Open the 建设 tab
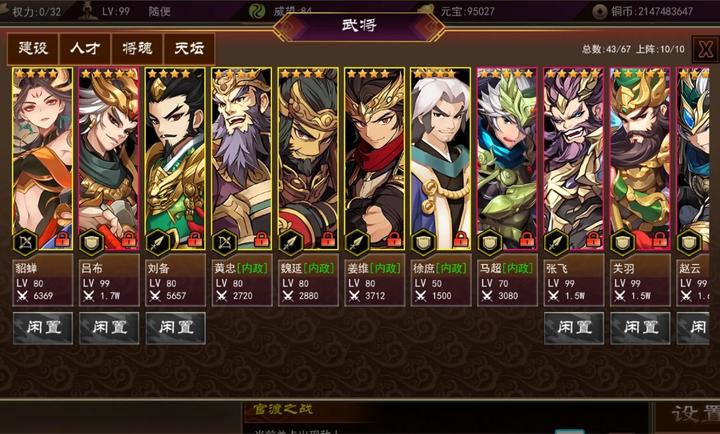This screenshot has width=720, height=434. (33, 48)
